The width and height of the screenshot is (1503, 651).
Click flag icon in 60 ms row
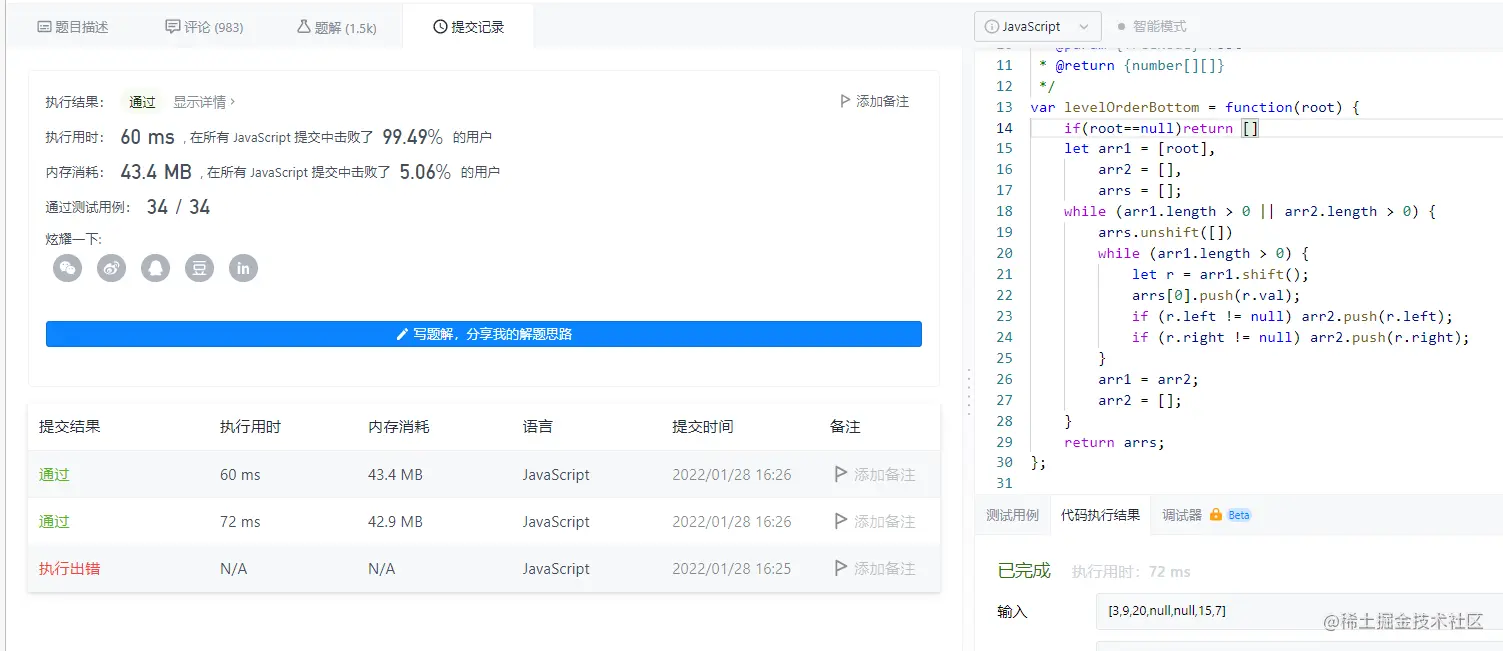coord(841,475)
